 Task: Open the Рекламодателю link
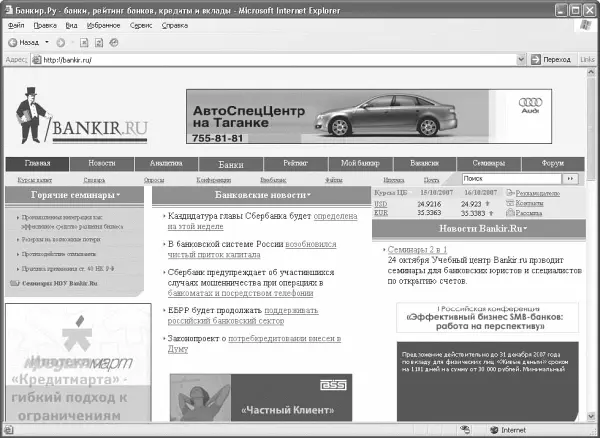point(538,194)
